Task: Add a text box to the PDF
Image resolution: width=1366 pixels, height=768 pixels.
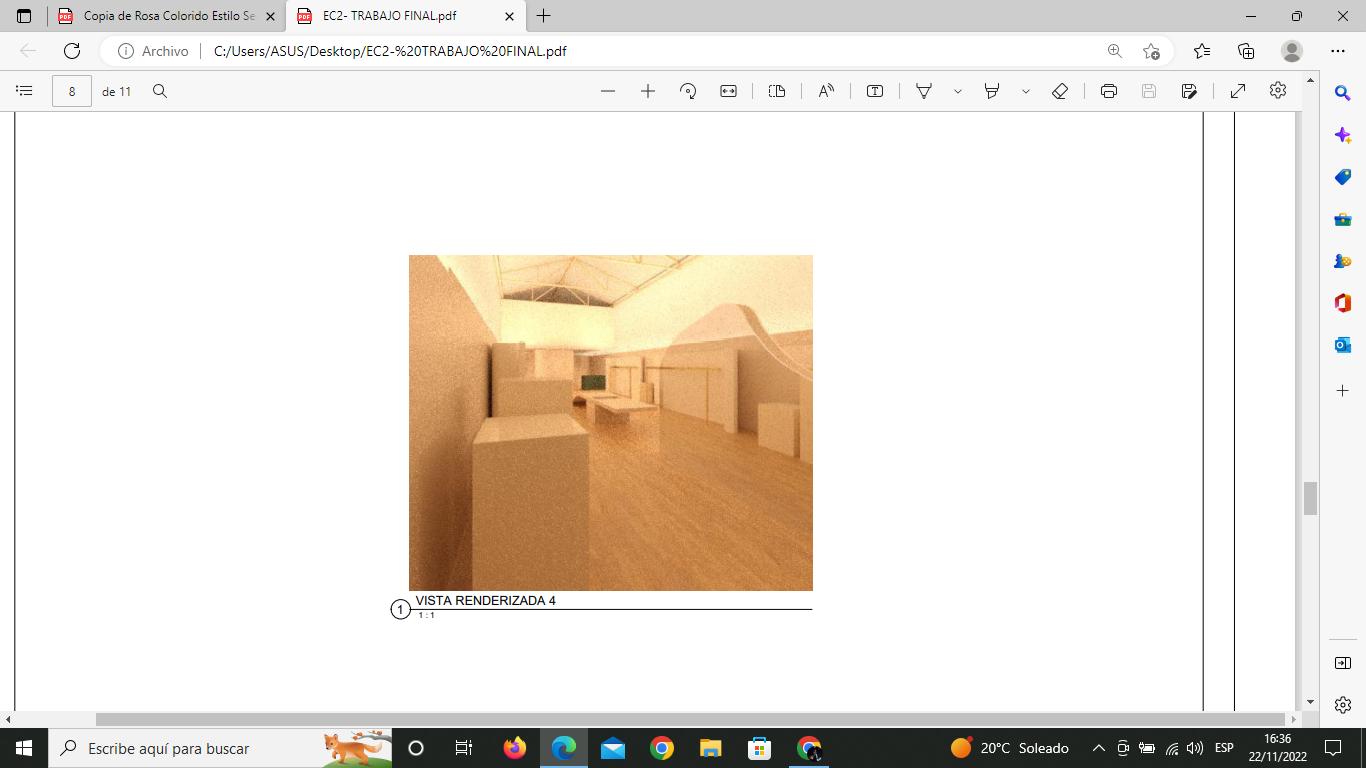Action: pos(875,91)
